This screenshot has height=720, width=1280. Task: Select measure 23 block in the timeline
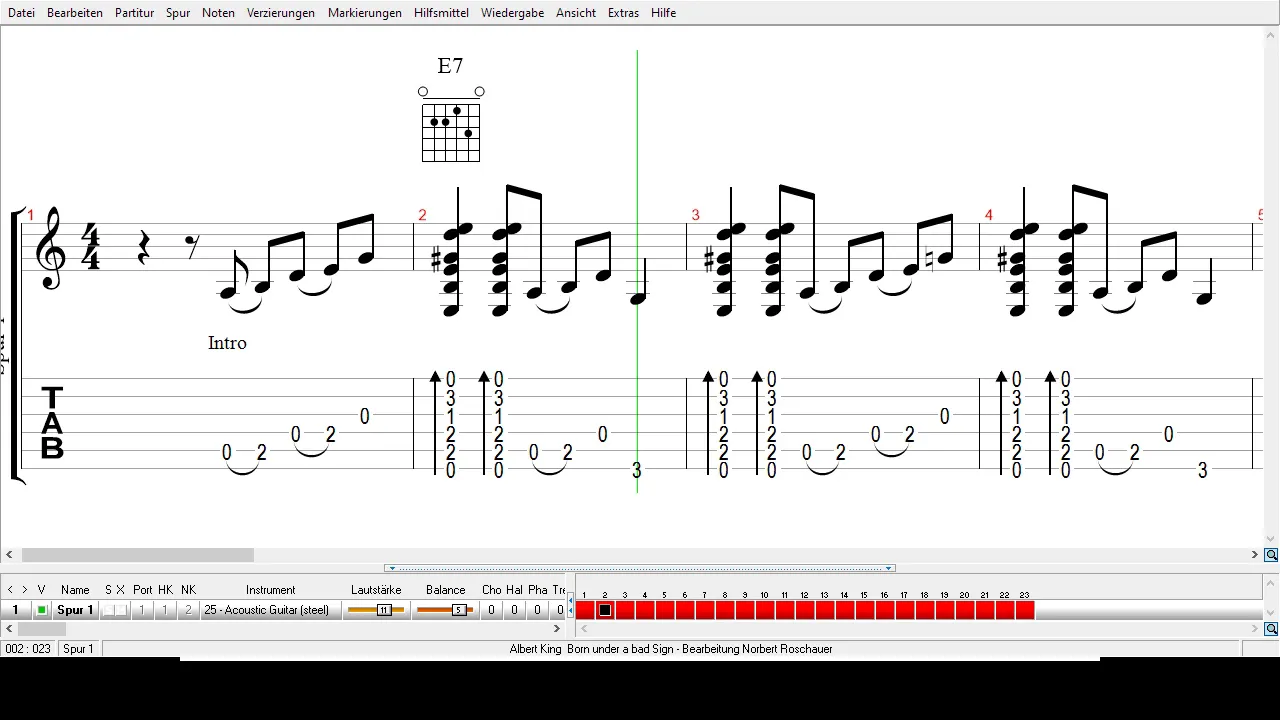[1025, 610]
